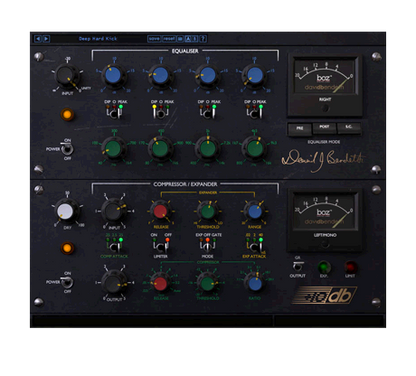Toggle the compressor POWER switch

pyautogui.click(x=67, y=282)
